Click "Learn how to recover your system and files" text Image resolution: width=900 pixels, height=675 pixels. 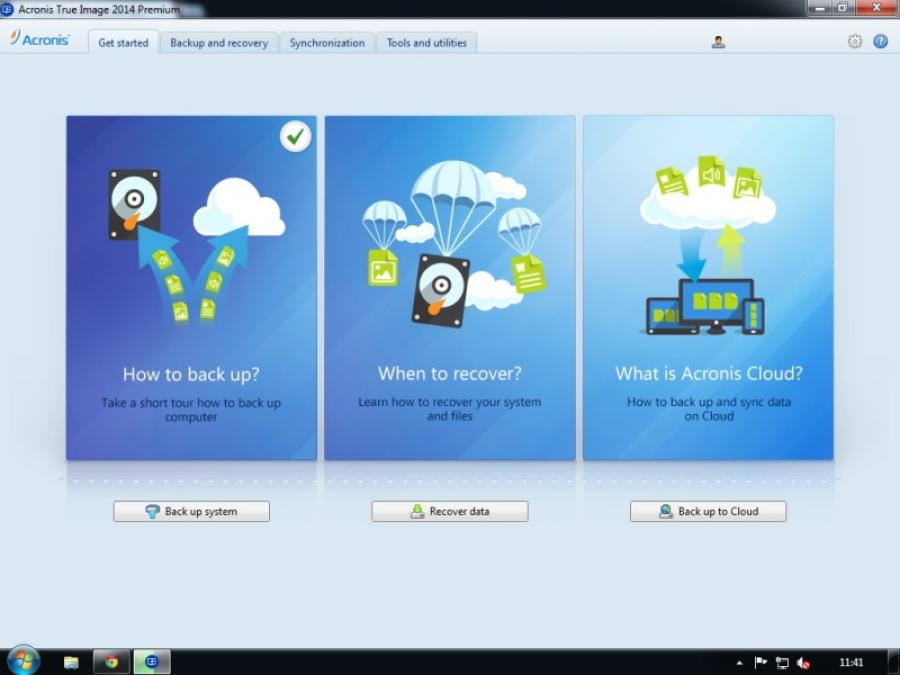point(449,409)
